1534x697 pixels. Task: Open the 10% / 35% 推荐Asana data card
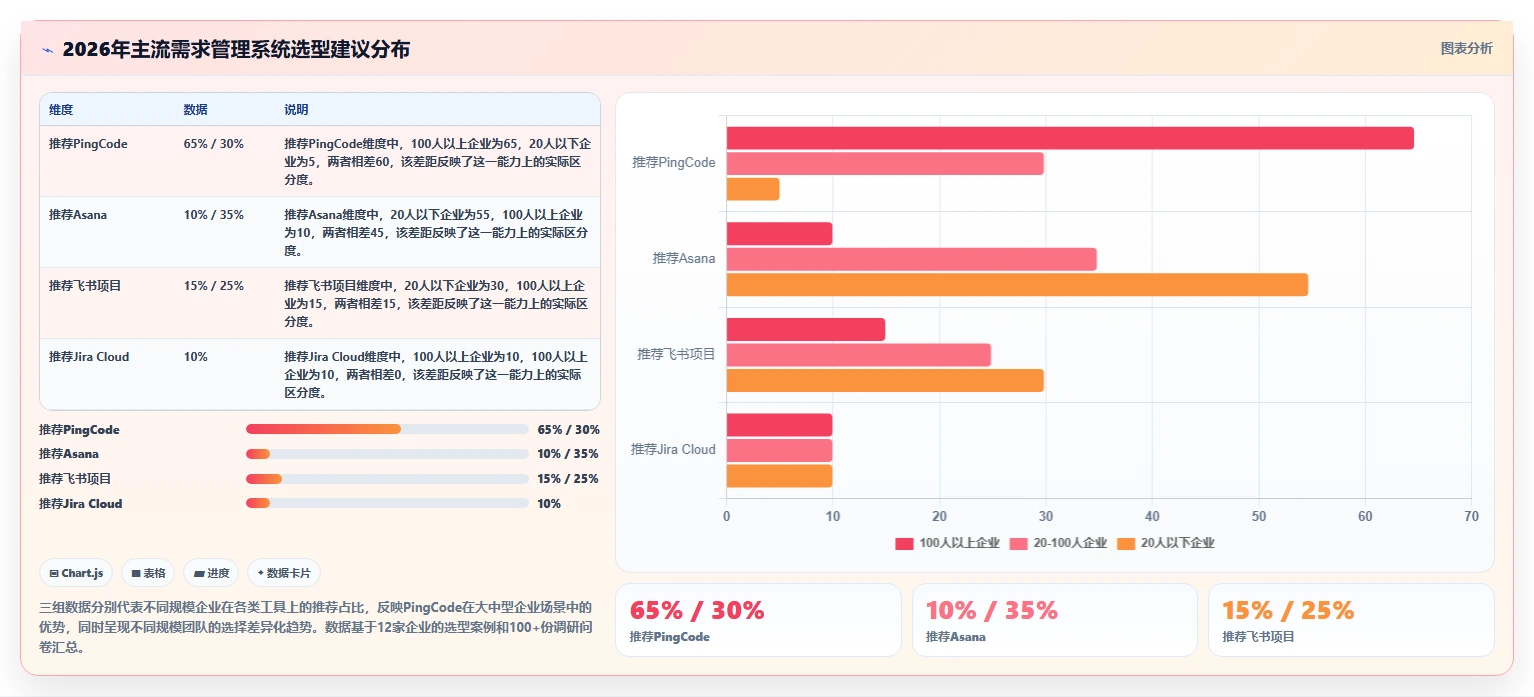(1055, 620)
